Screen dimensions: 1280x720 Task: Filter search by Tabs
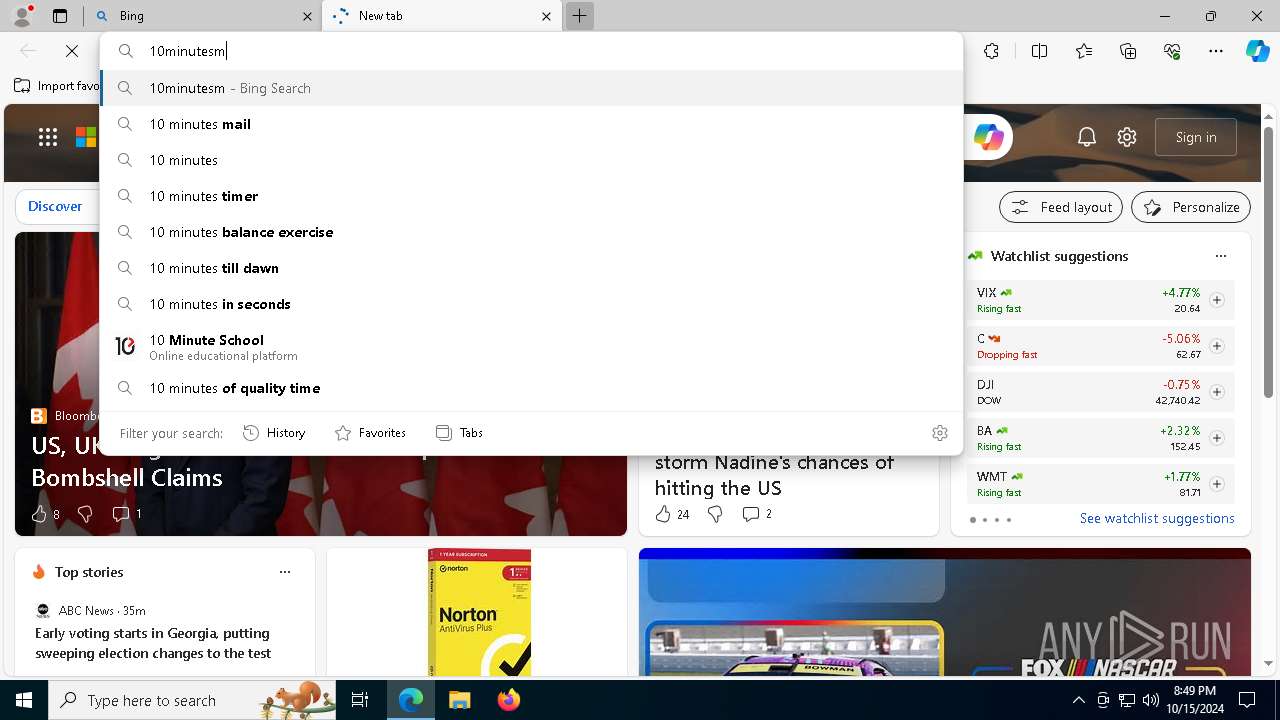coord(459,433)
